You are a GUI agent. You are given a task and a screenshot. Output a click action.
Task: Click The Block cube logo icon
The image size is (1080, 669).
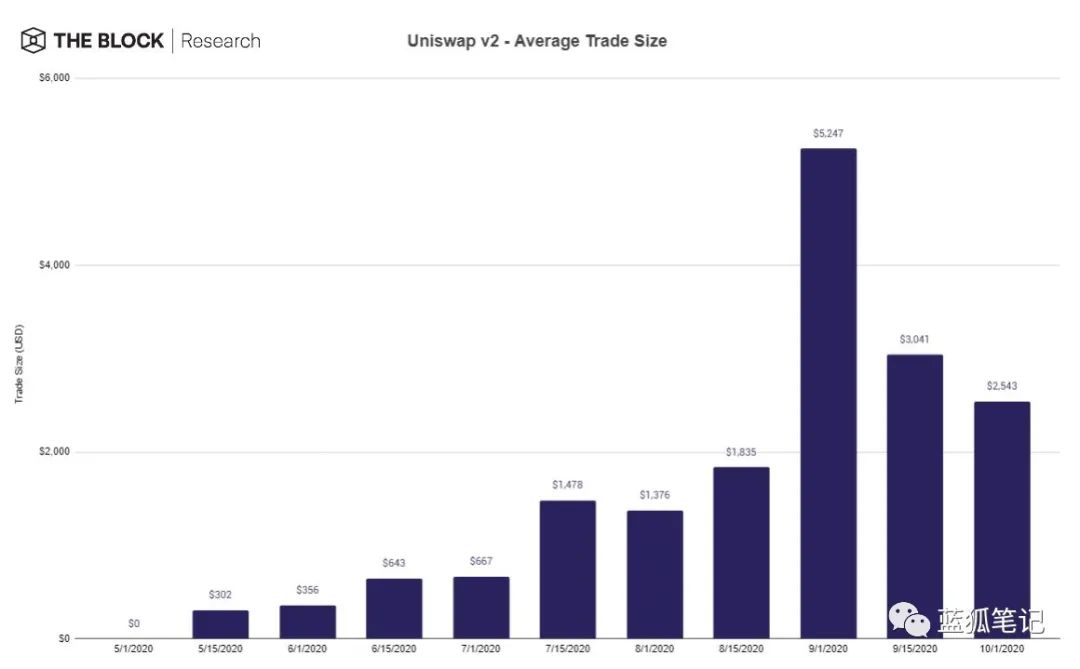(x=33, y=41)
